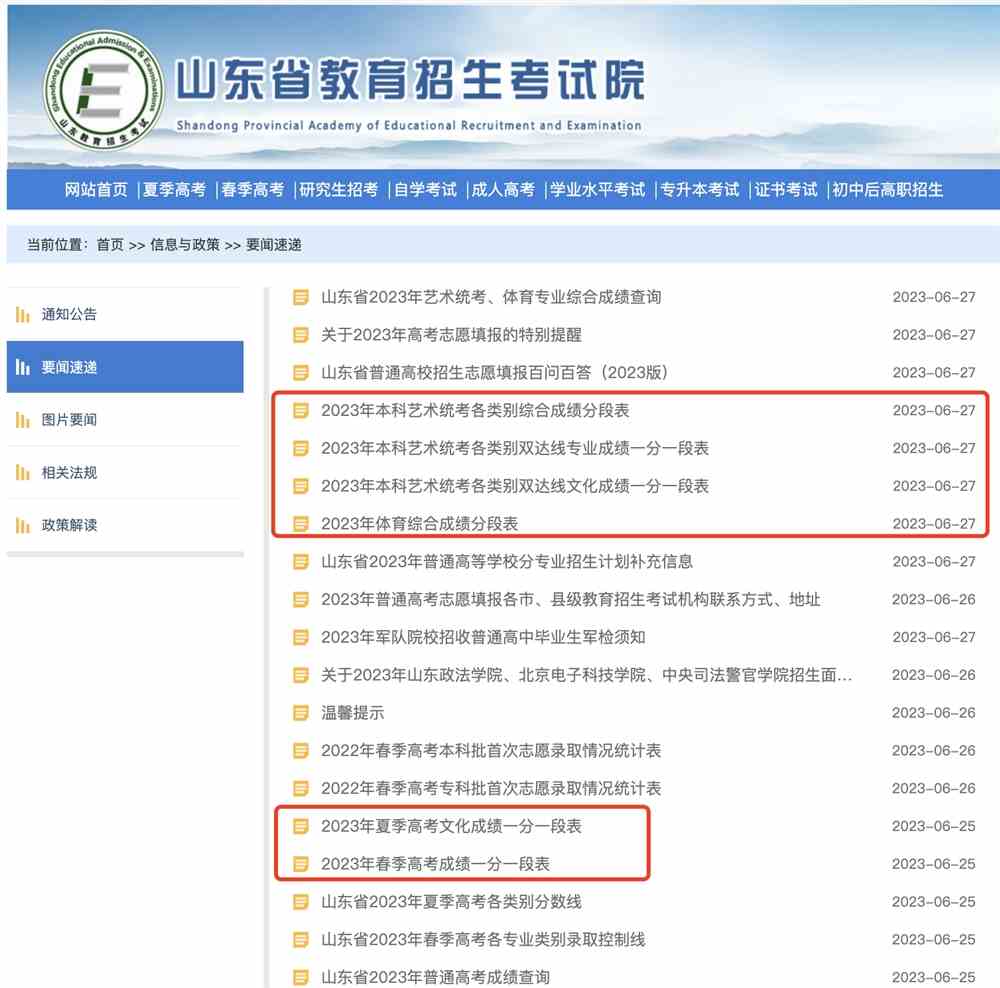The height and width of the screenshot is (988, 1000).
Task: Open 2023年本科艺术统考各类别综合成绩分段表
Action: click(475, 411)
